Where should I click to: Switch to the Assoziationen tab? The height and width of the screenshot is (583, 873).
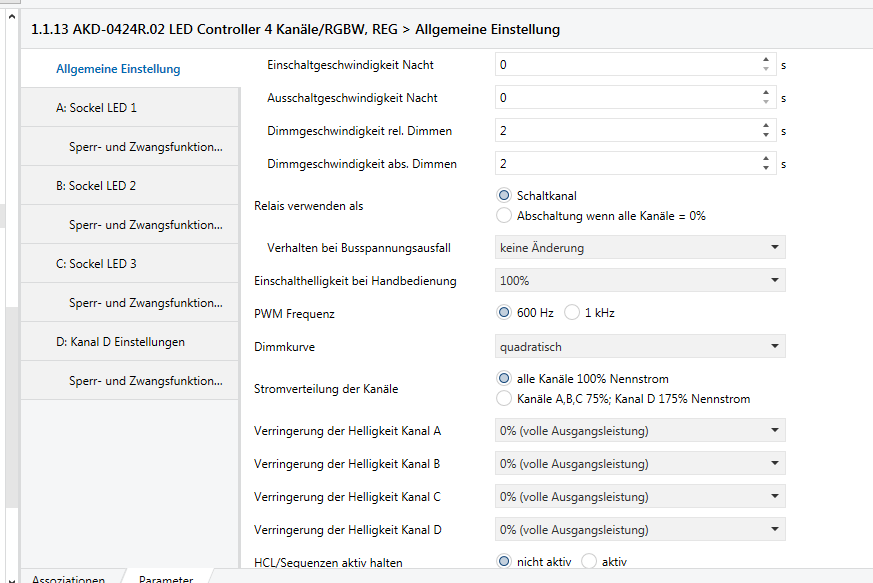click(69, 579)
